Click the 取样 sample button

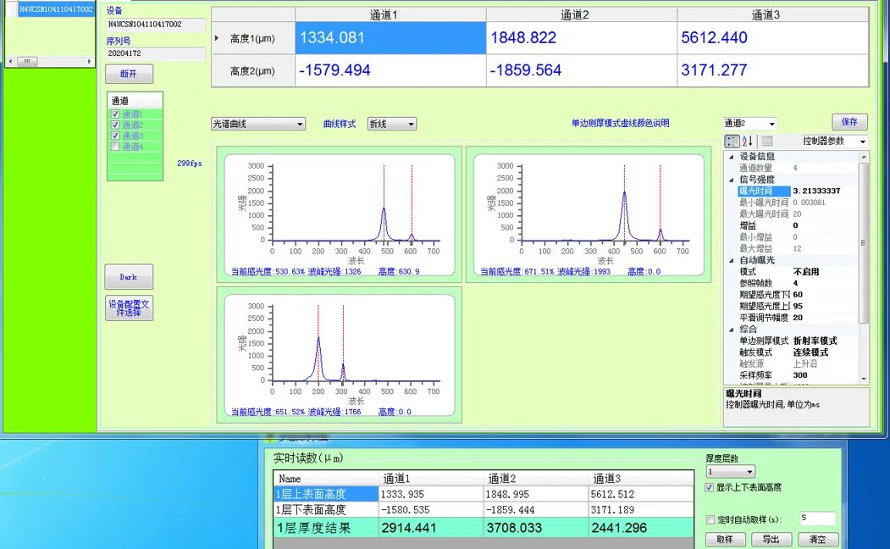(x=725, y=539)
